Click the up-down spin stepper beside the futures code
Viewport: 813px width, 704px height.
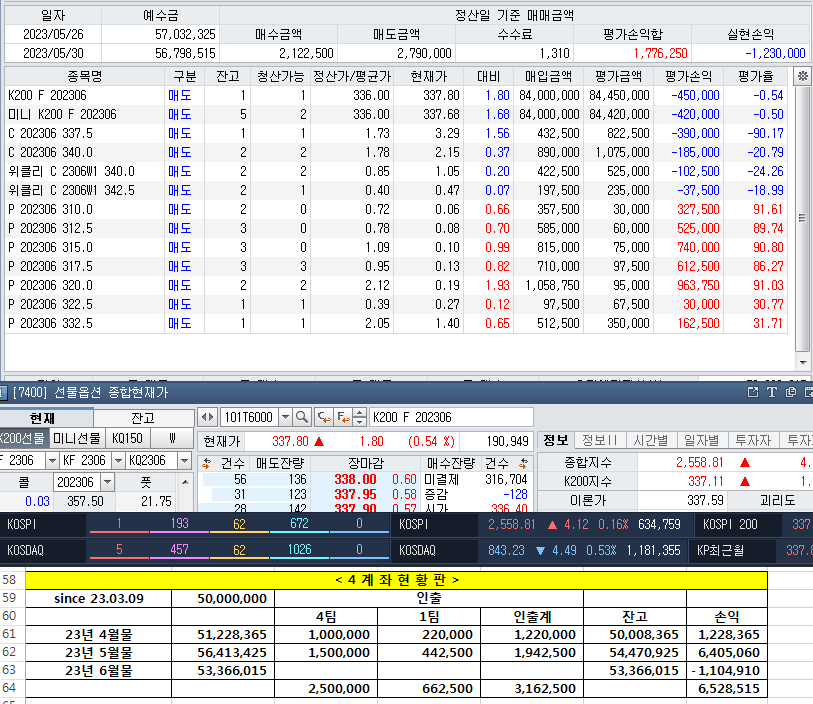[x=357, y=419]
